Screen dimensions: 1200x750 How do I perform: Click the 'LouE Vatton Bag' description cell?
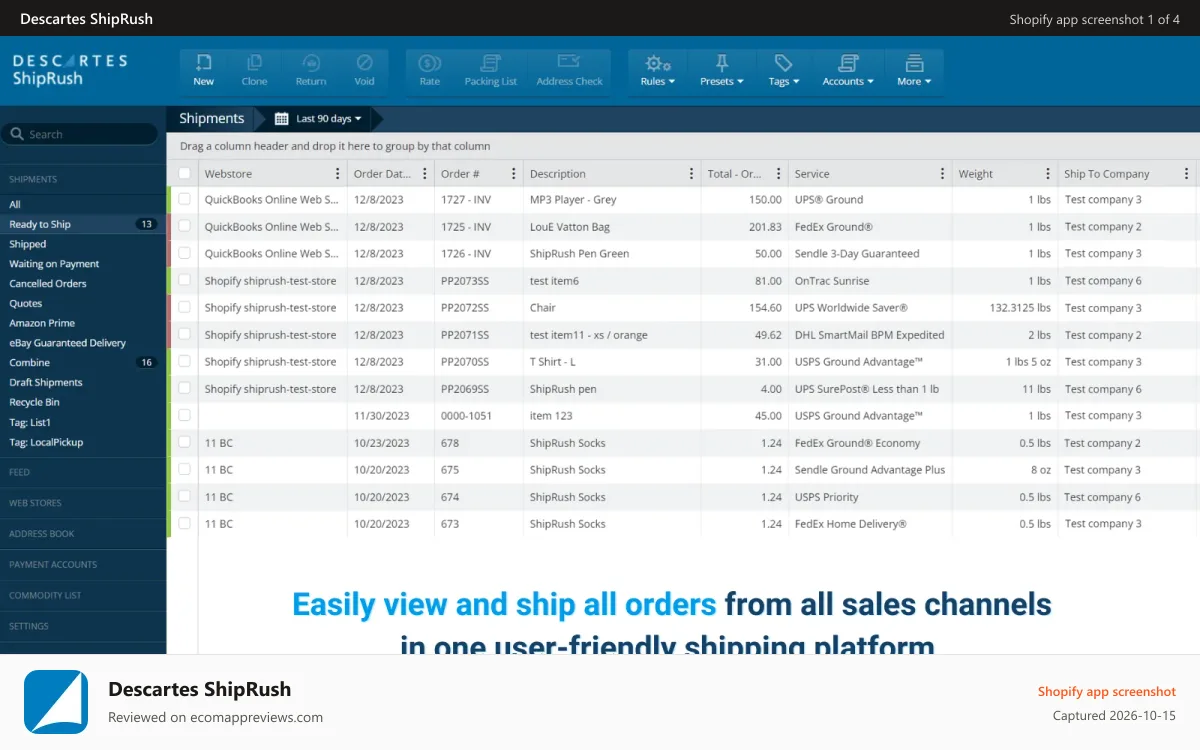[x=612, y=226]
